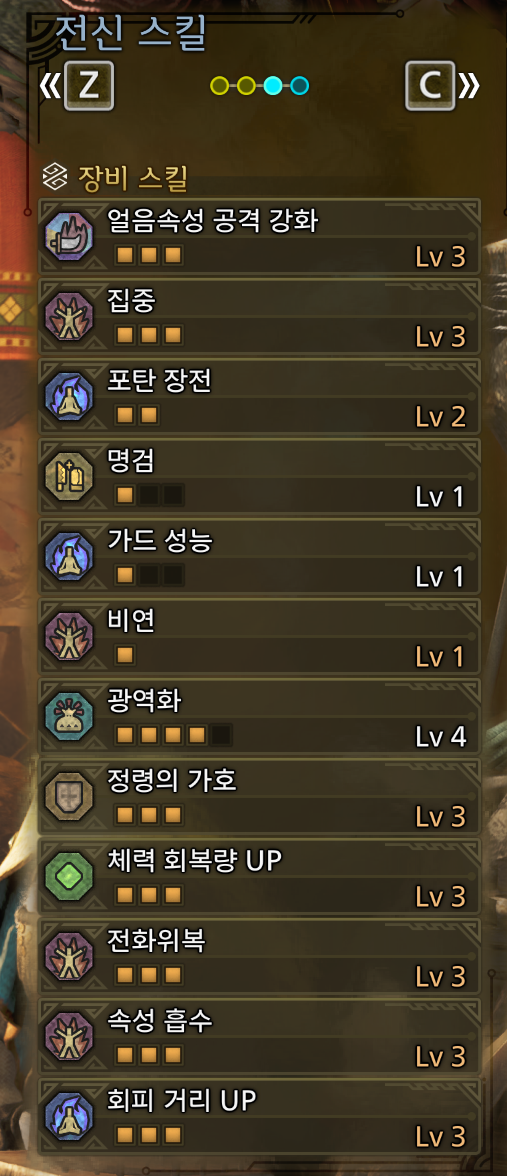Viewport: 507px width, 1176px height.
Task: Select the 포탄 장전 skill icon
Action: [70, 397]
